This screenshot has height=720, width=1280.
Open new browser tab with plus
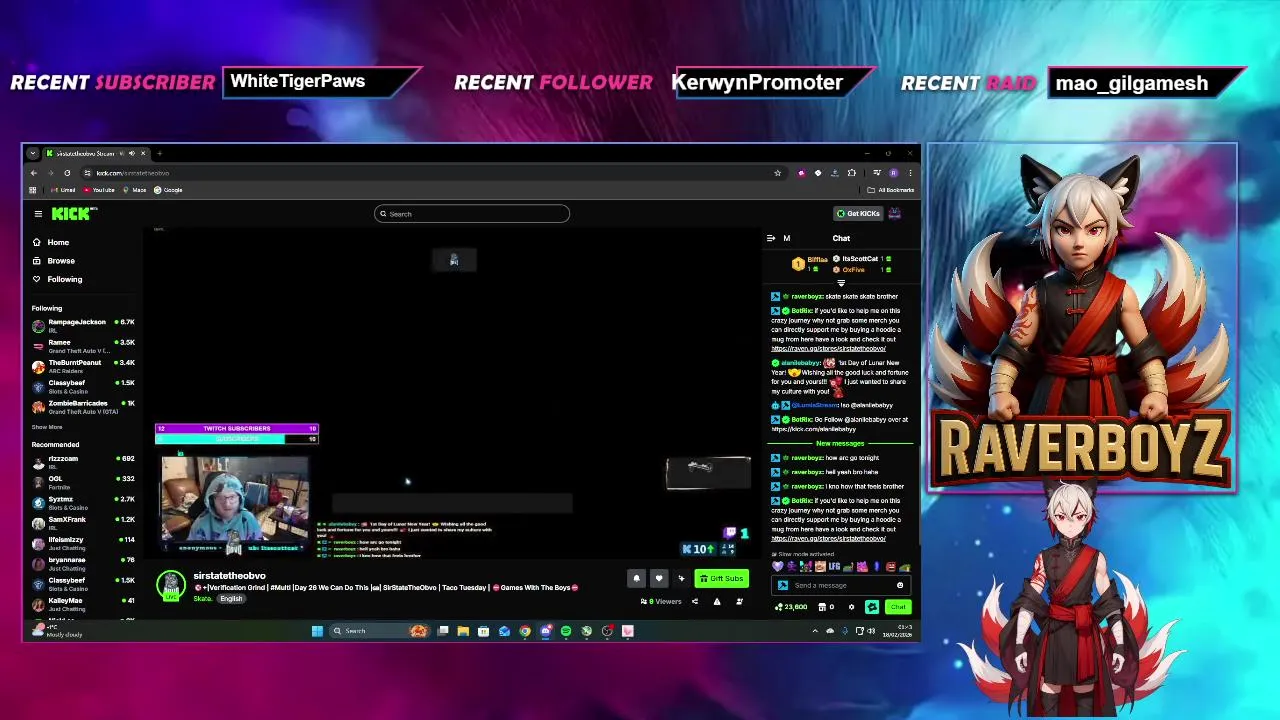coord(159,153)
